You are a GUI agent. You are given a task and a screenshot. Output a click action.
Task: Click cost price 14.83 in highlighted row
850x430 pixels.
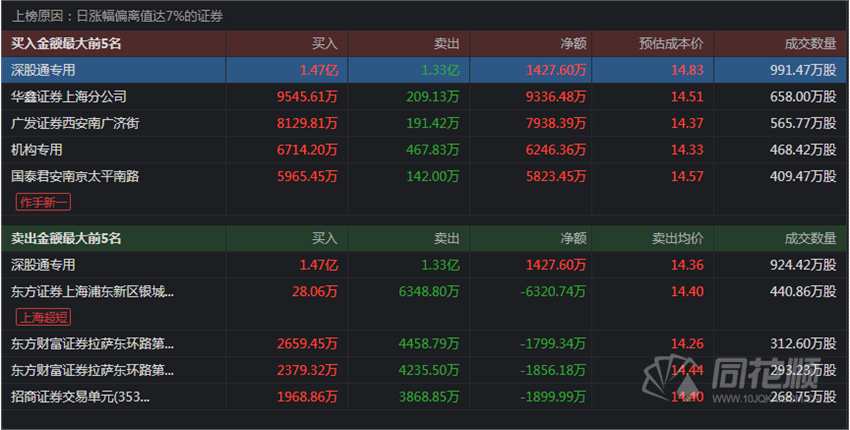click(x=687, y=70)
